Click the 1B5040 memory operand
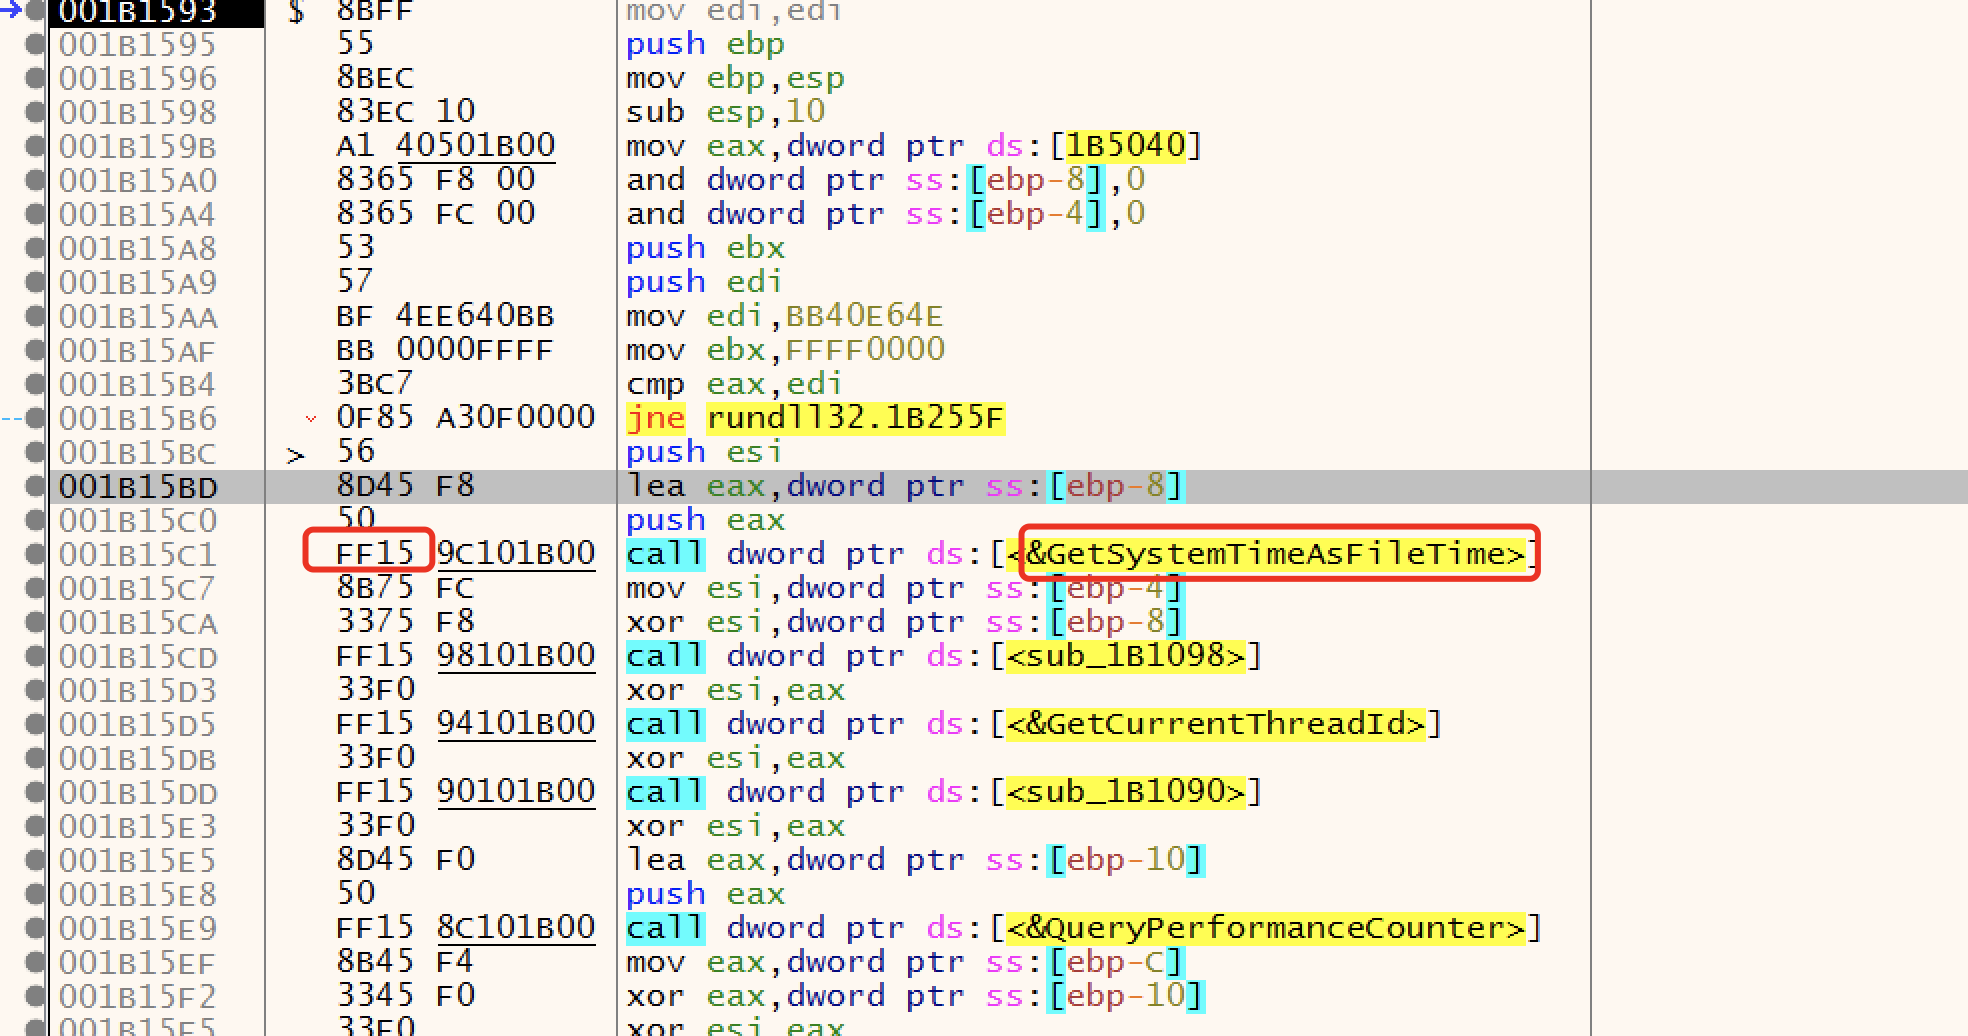 [1125, 146]
